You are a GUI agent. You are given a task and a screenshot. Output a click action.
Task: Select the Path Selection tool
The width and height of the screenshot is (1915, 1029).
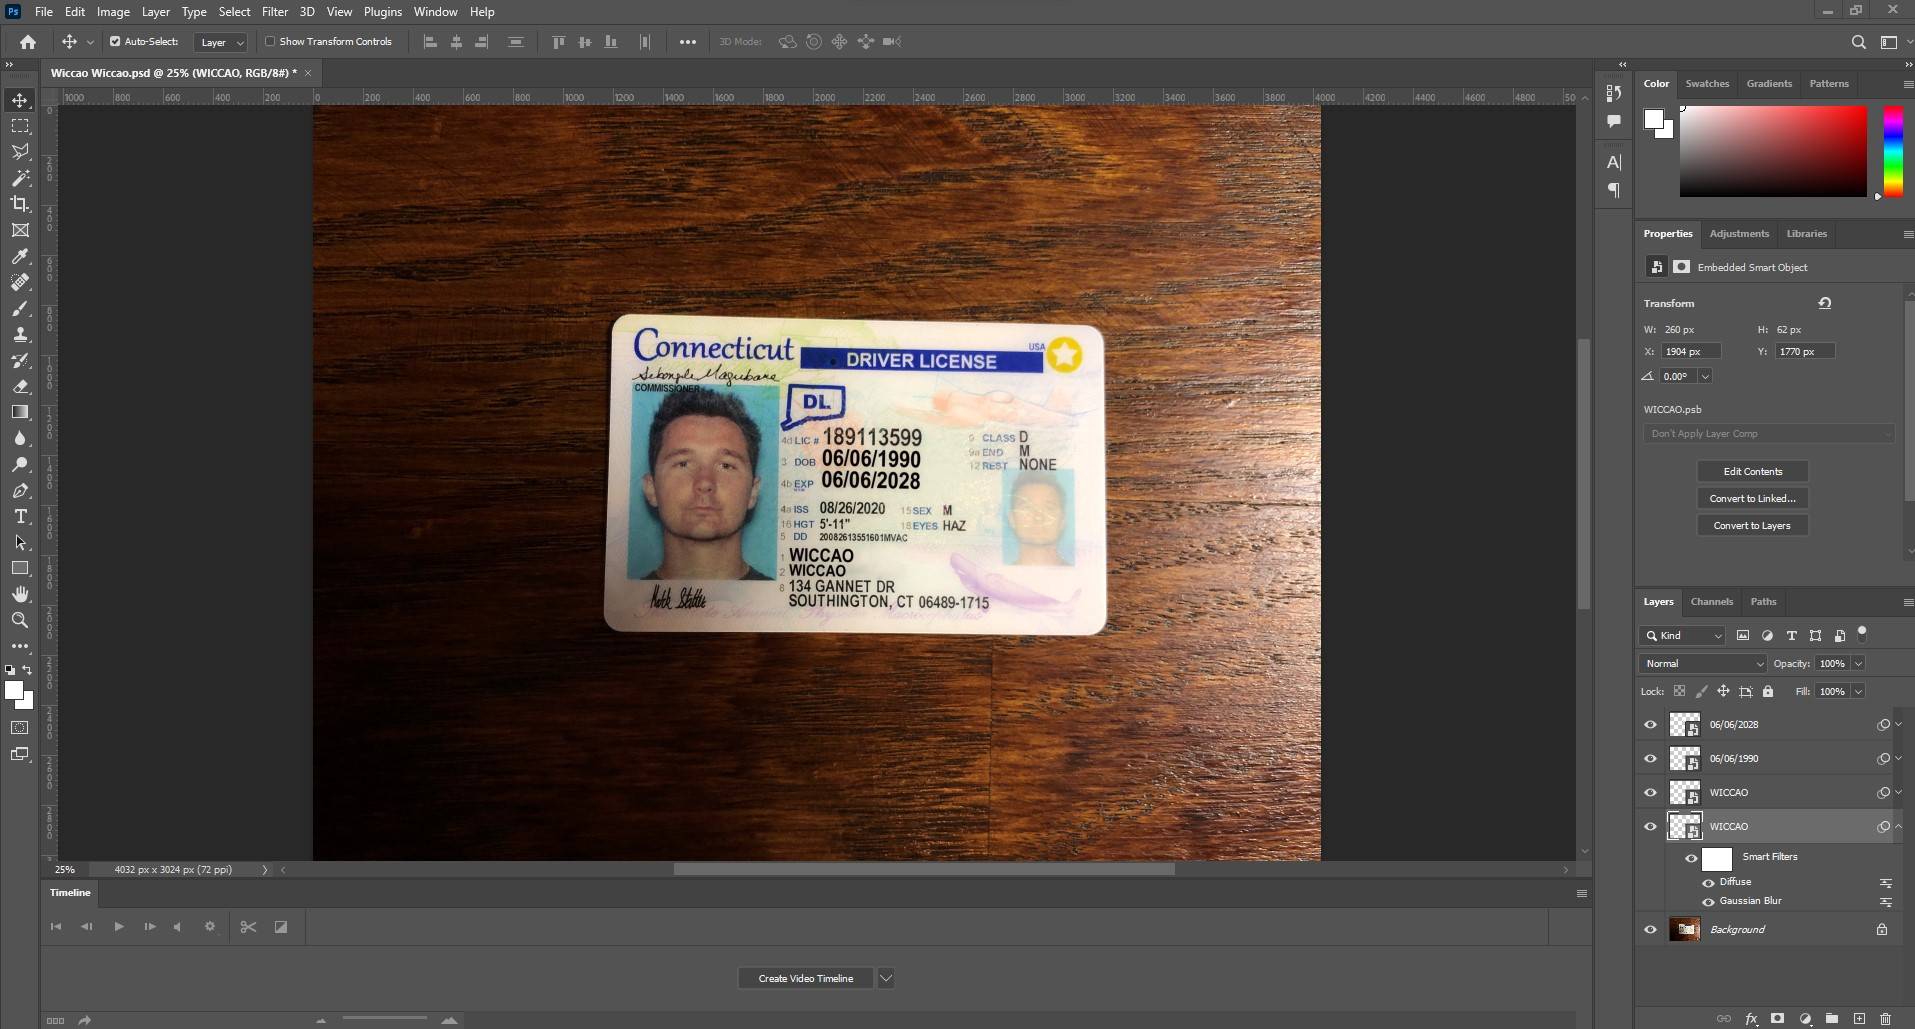point(20,542)
